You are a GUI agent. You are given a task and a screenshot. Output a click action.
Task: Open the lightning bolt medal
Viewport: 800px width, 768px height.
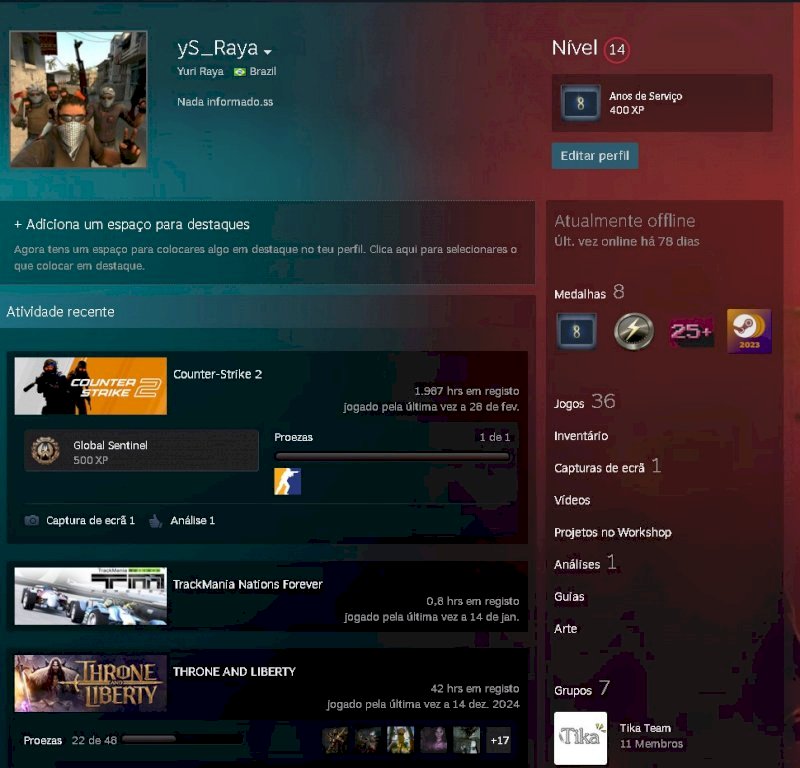634,332
